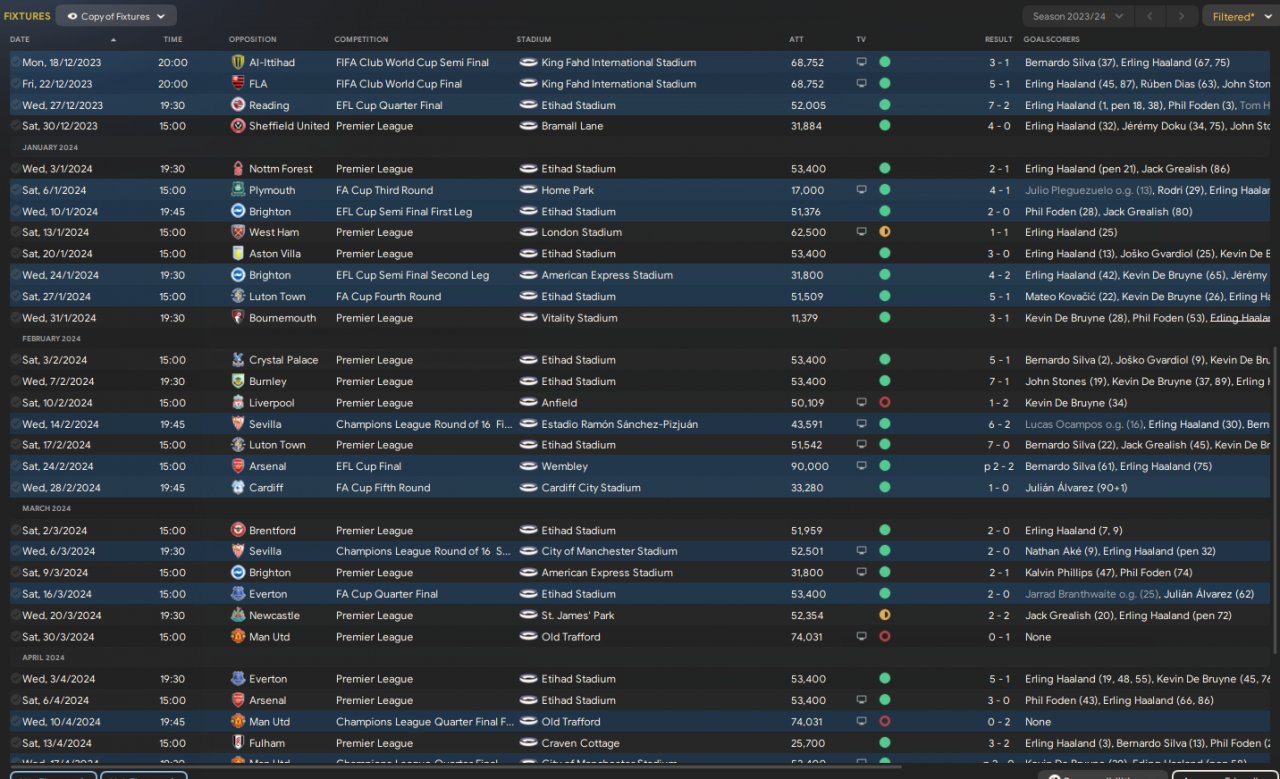Image resolution: width=1280 pixels, height=779 pixels.
Task: Click the Goalscorers column header
Action: tap(1051, 40)
